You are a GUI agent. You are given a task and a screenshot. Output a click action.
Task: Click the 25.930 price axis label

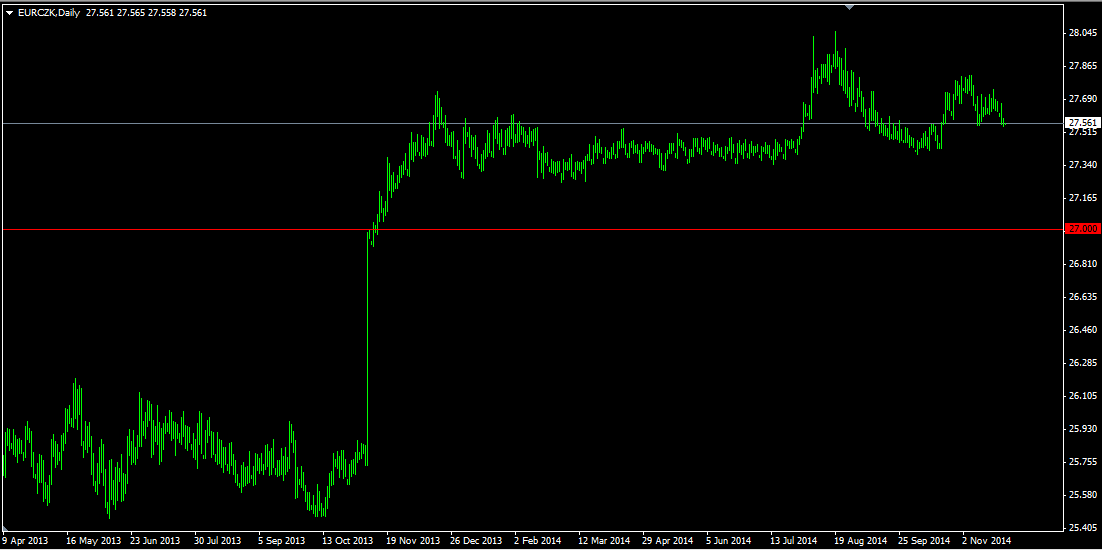1082,428
